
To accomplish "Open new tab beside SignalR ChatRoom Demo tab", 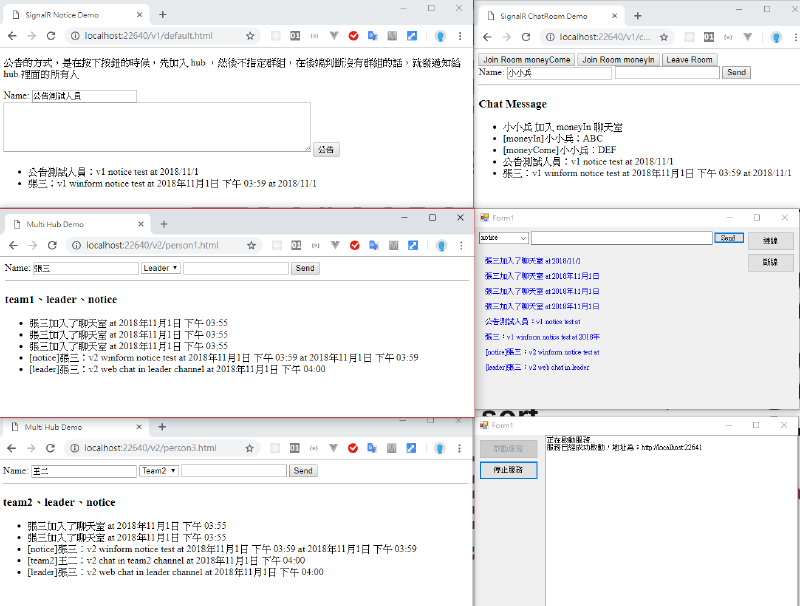I will [635, 15].
